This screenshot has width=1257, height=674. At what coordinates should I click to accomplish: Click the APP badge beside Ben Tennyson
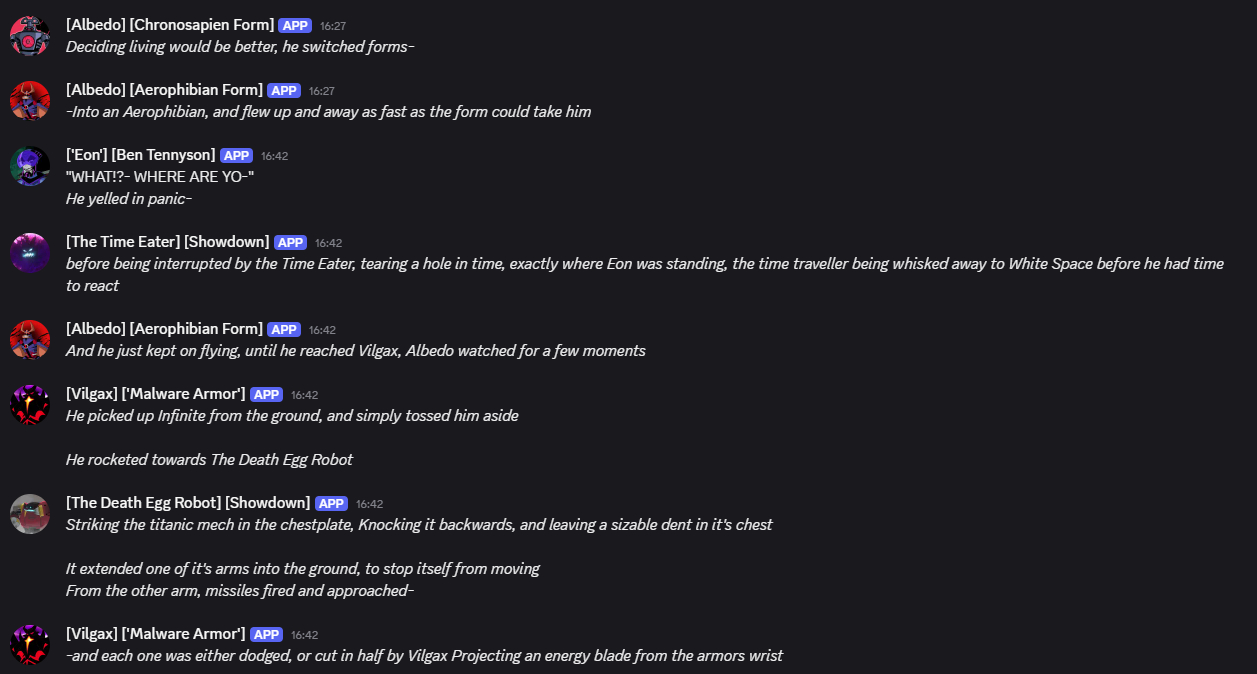[x=236, y=155]
